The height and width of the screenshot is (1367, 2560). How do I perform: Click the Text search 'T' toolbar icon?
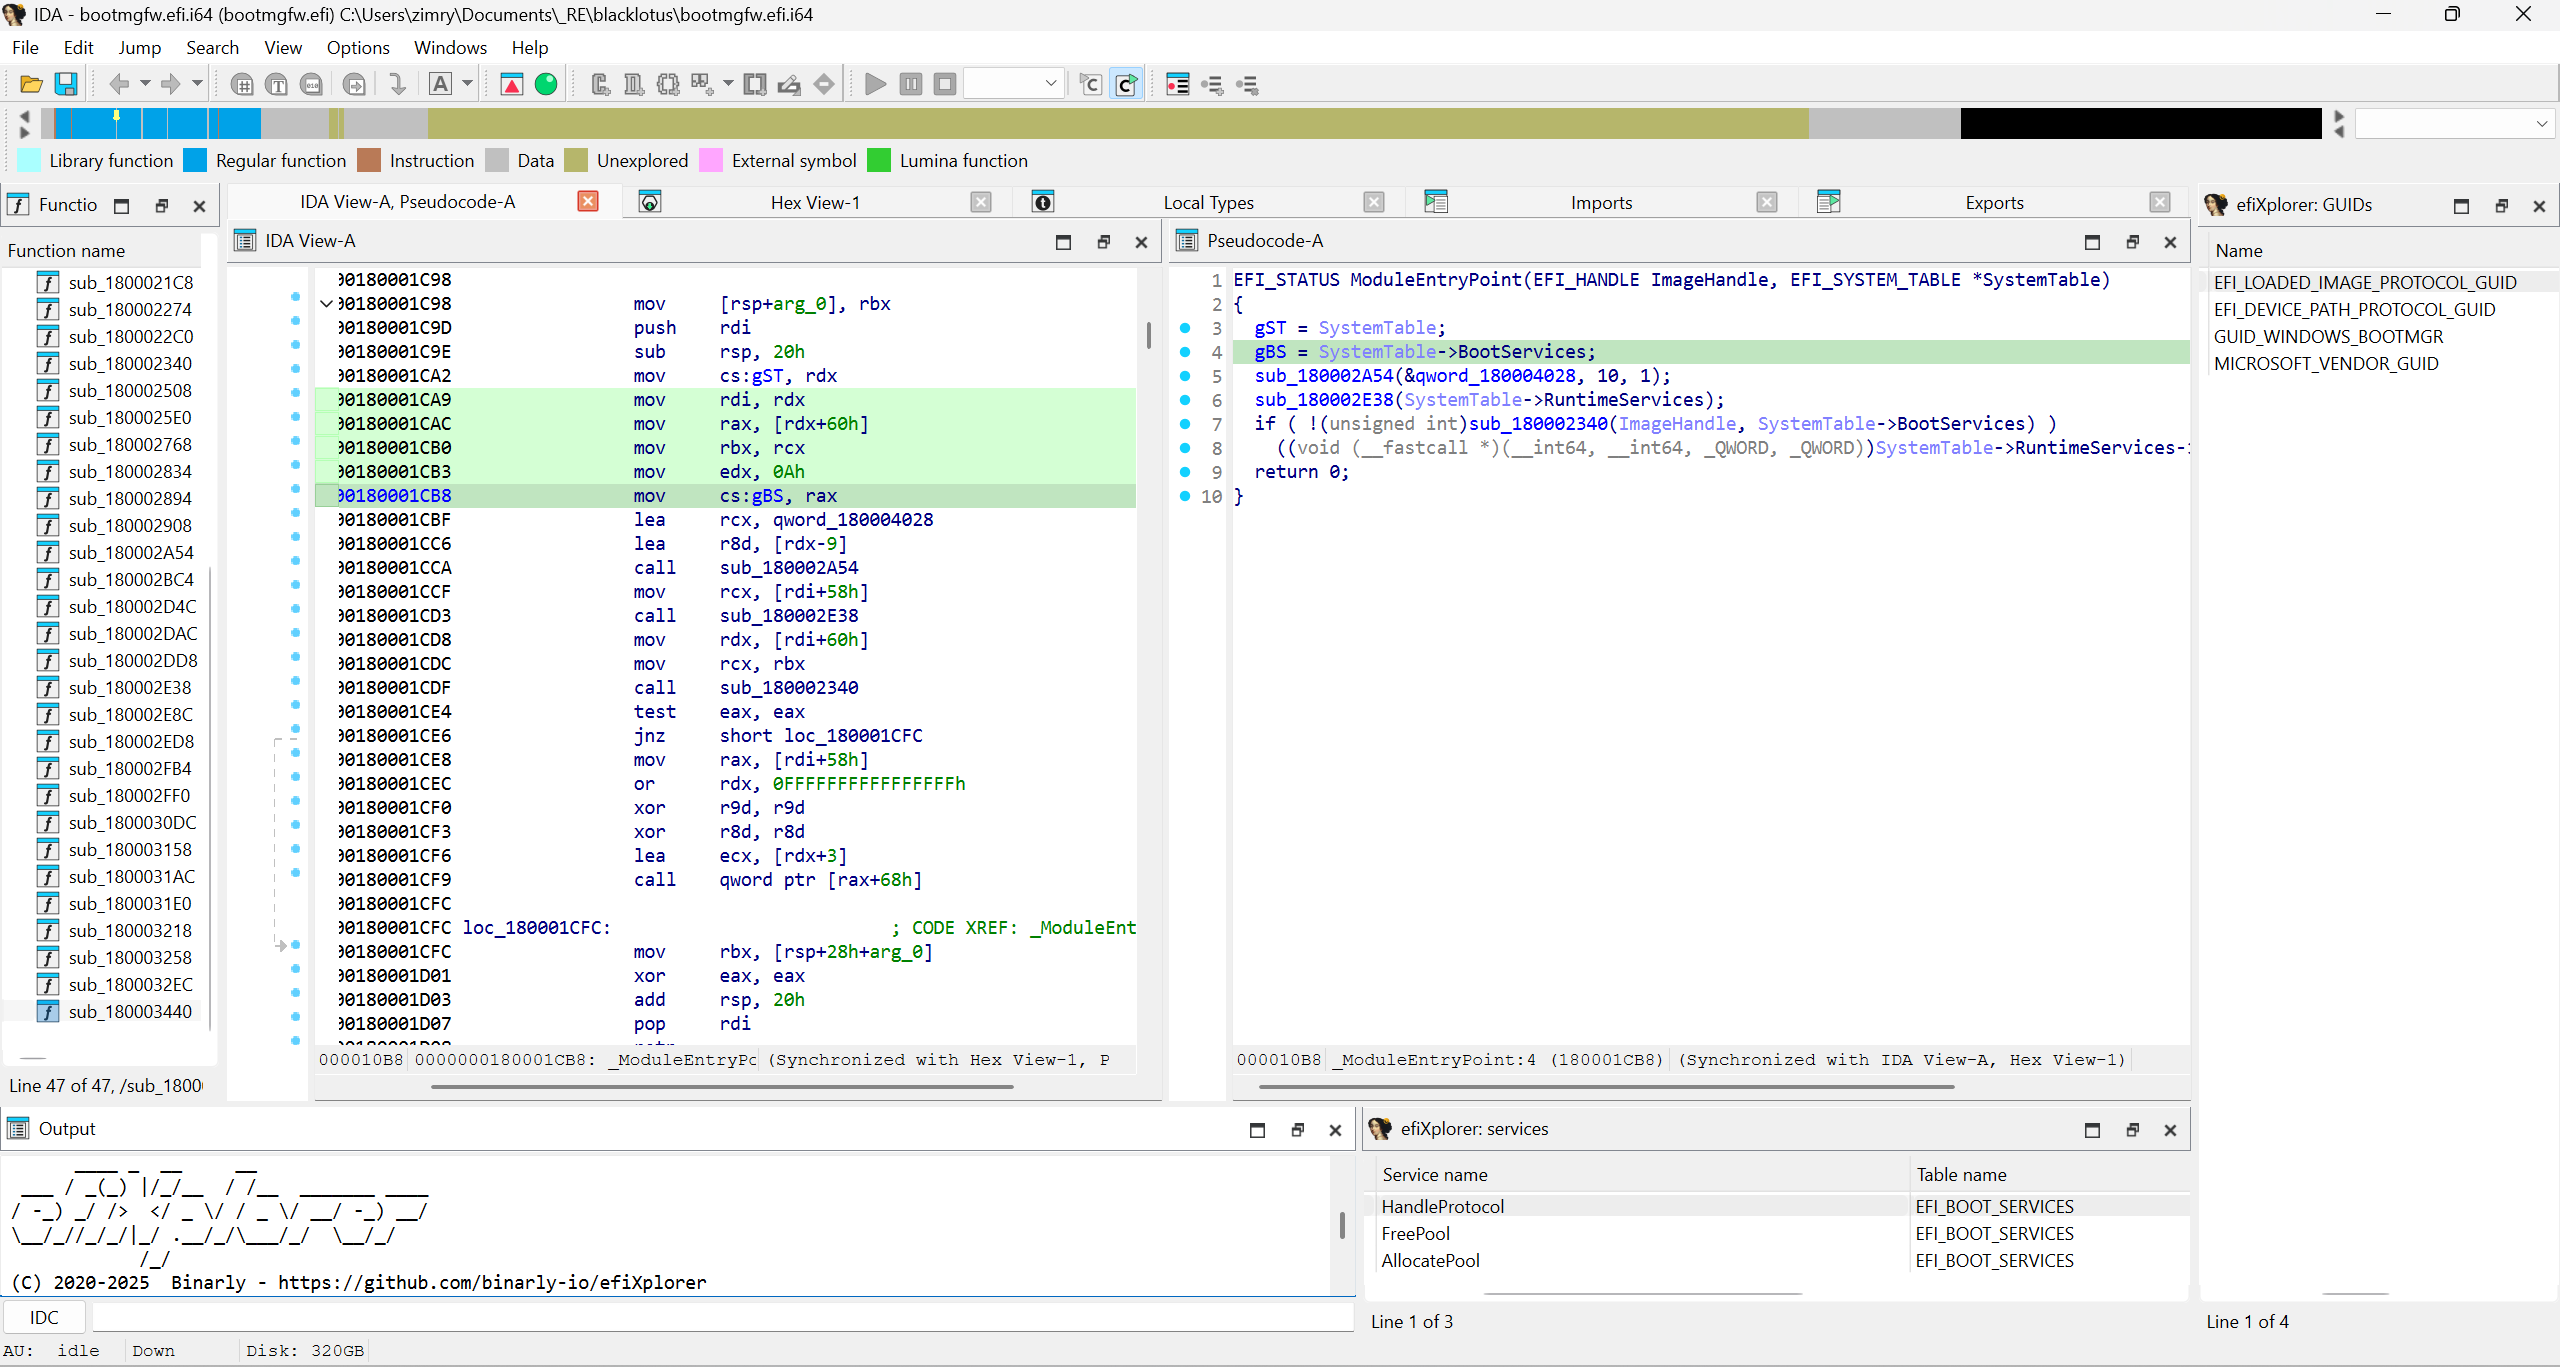point(277,84)
